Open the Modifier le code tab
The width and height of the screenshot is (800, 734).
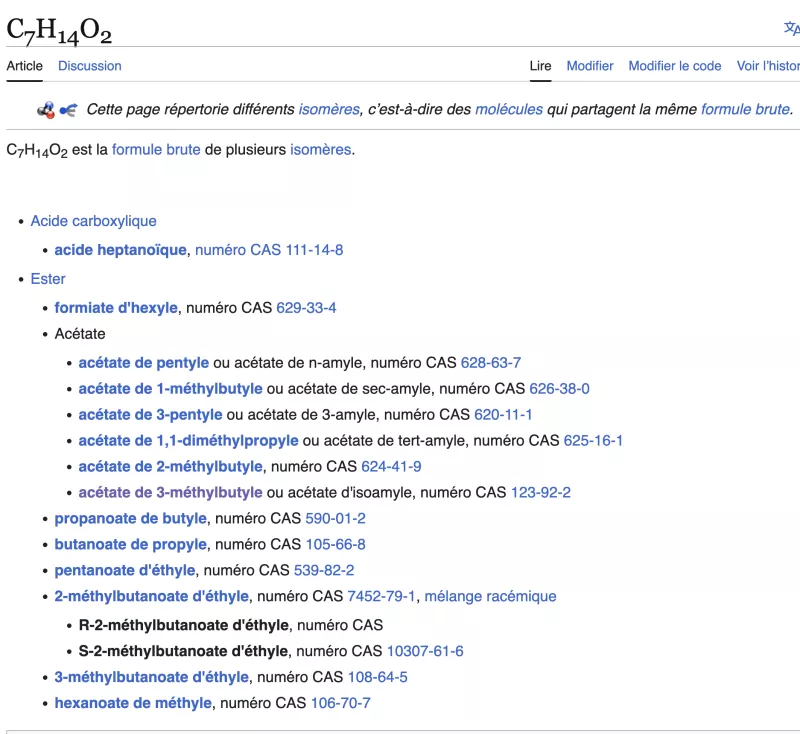pyautogui.click(x=674, y=66)
